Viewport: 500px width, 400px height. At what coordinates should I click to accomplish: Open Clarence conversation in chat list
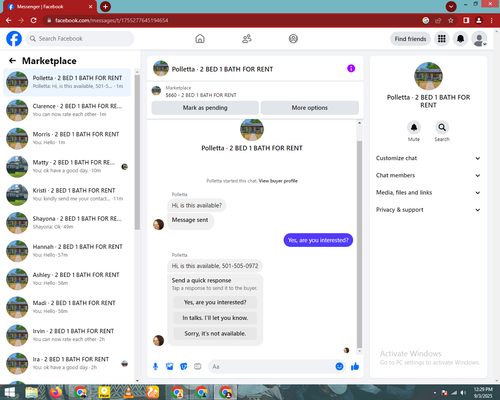coord(67,110)
